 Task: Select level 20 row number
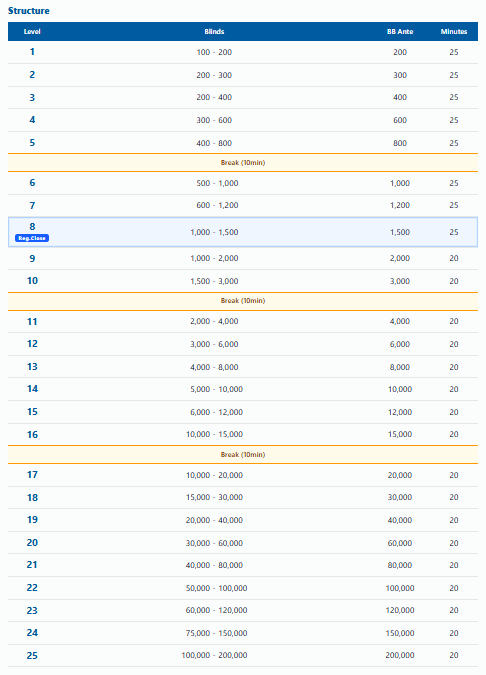pos(32,542)
